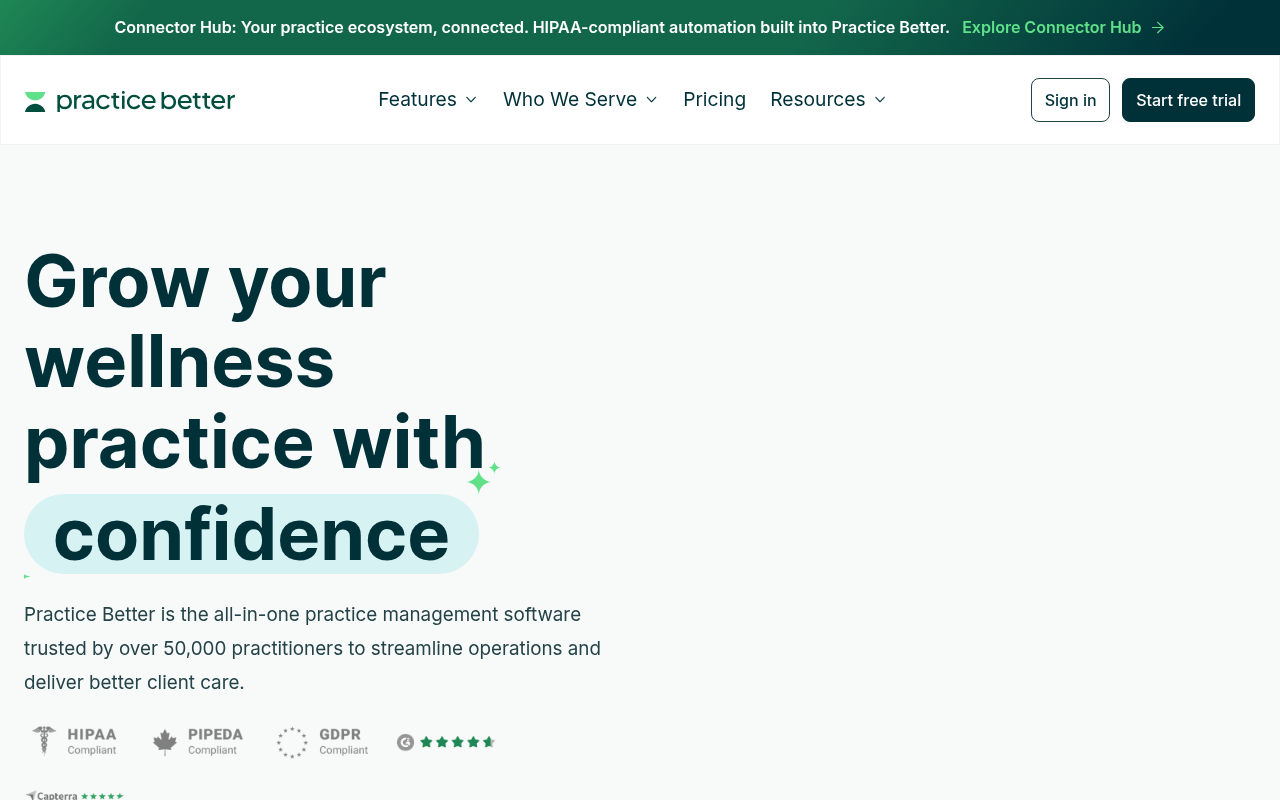Click the Practice Better logo
This screenshot has width=1280, height=800.
(x=130, y=101)
